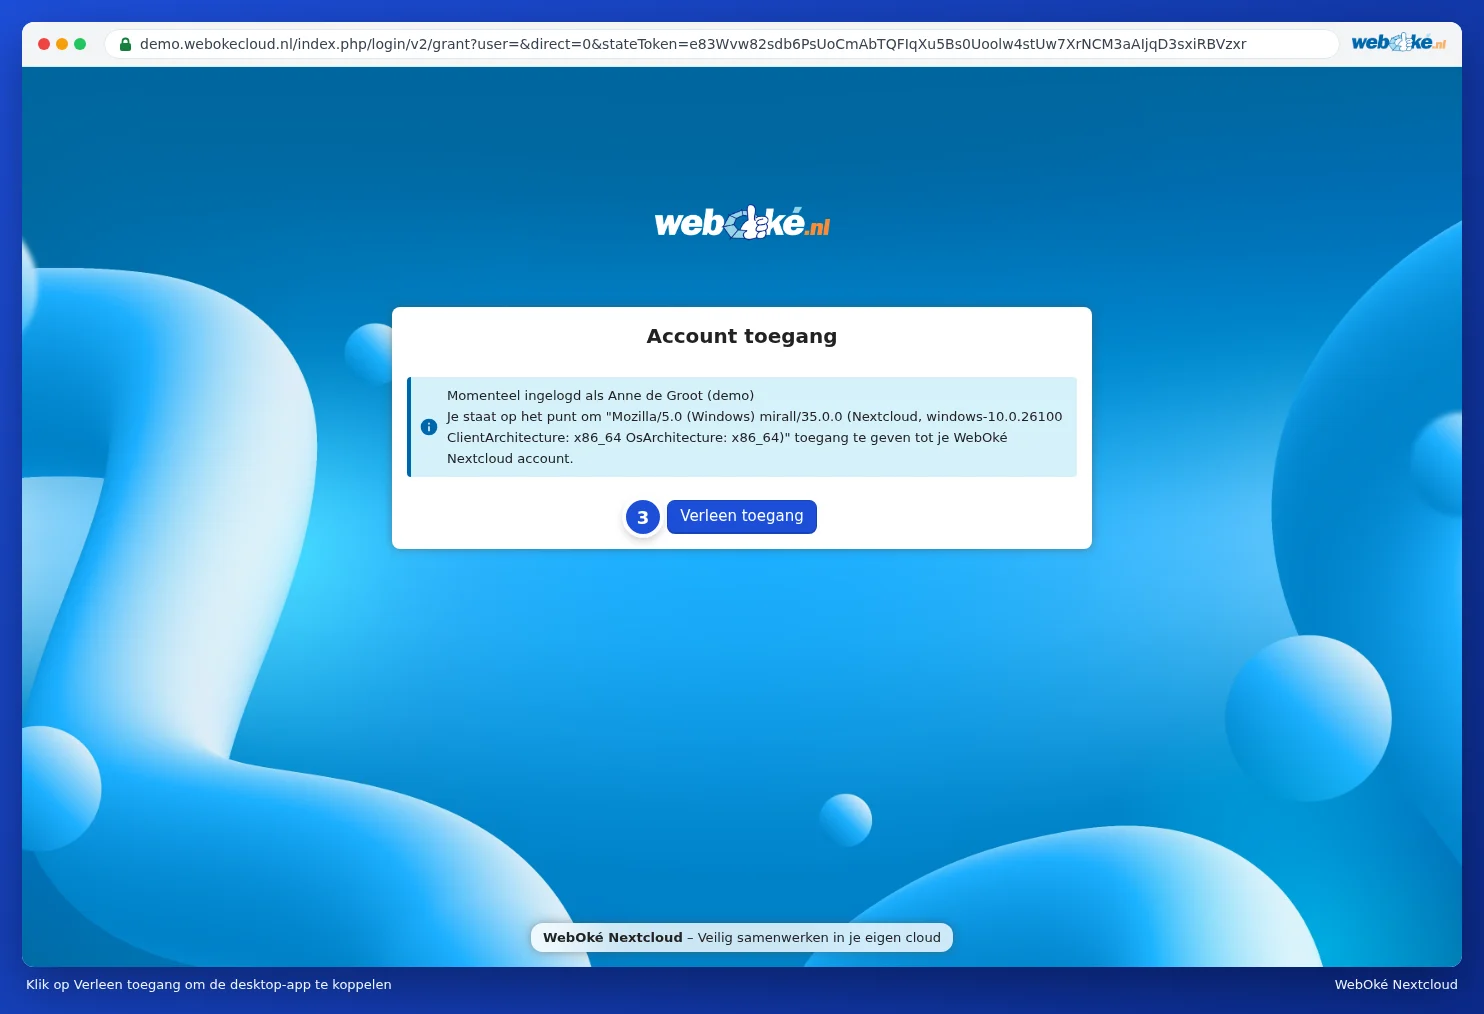Image resolution: width=1484 pixels, height=1014 pixels.
Task: Click the WebOké logo above the dialog
Action: pyautogui.click(x=742, y=223)
